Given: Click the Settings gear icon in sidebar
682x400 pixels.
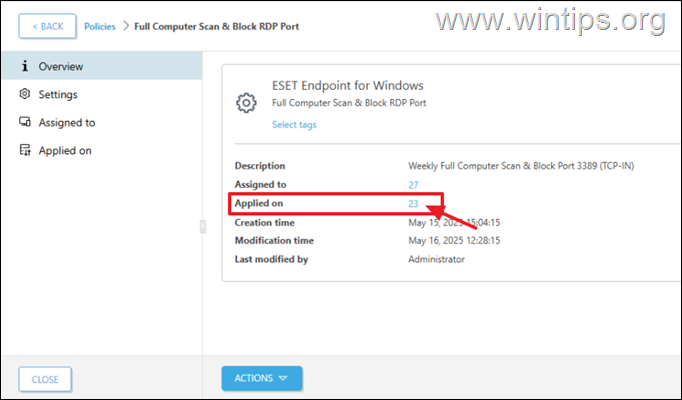Looking at the screenshot, I should click(24, 95).
